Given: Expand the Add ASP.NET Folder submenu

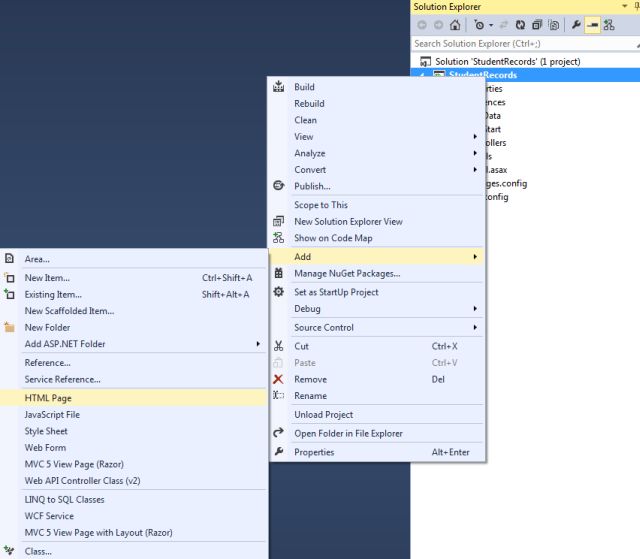Looking at the screenshot, I should [x=133, y=344].
